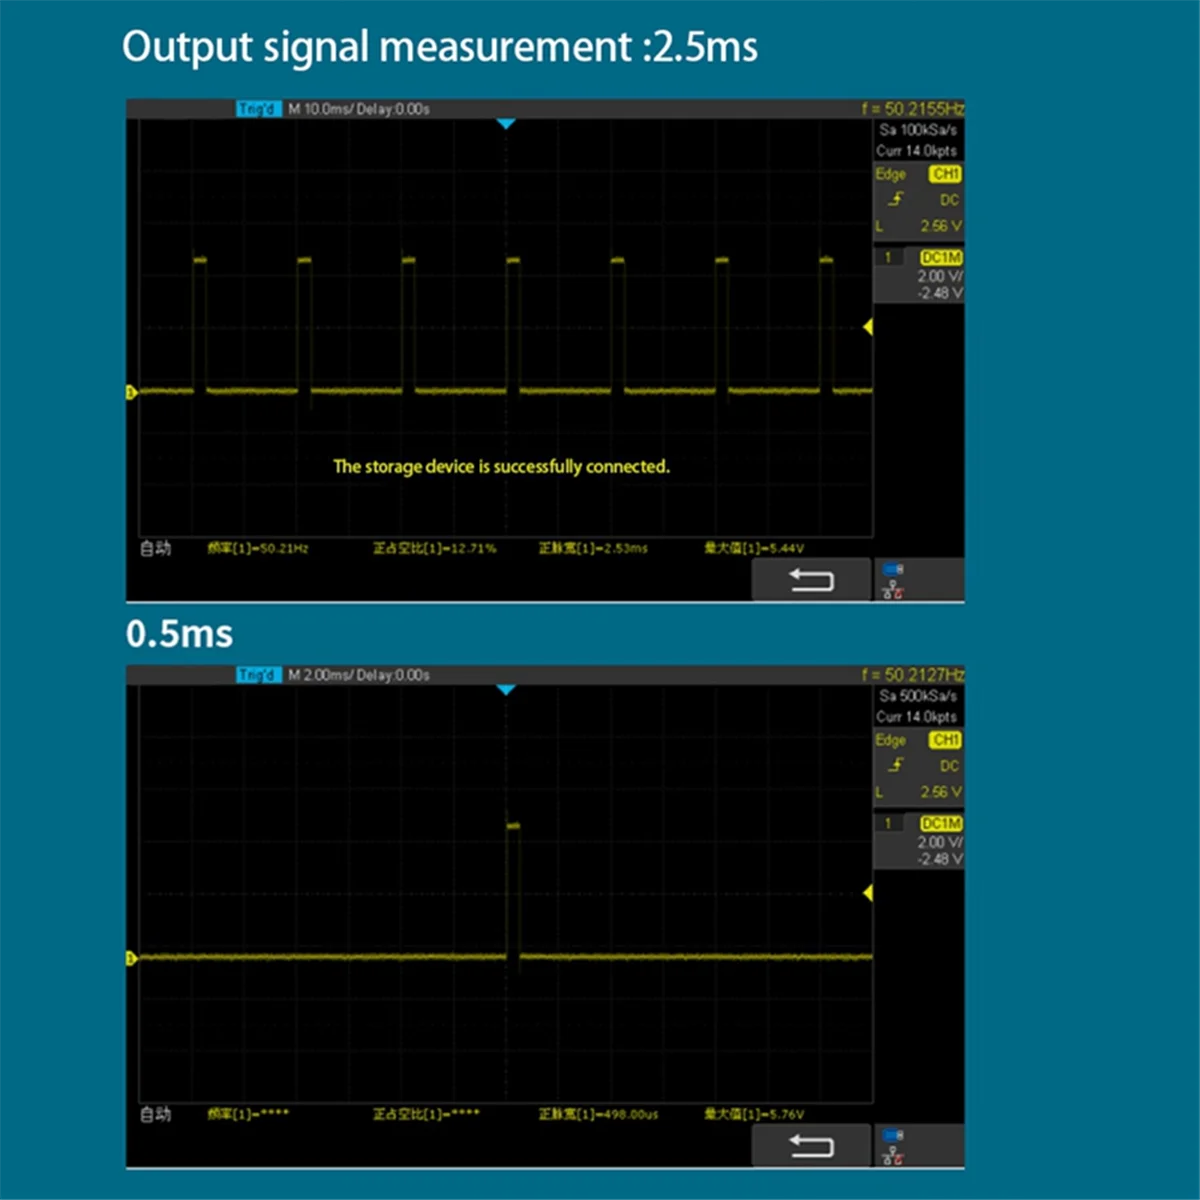Click the back arrow button on the 2.5ms screen

click(811, 580)
